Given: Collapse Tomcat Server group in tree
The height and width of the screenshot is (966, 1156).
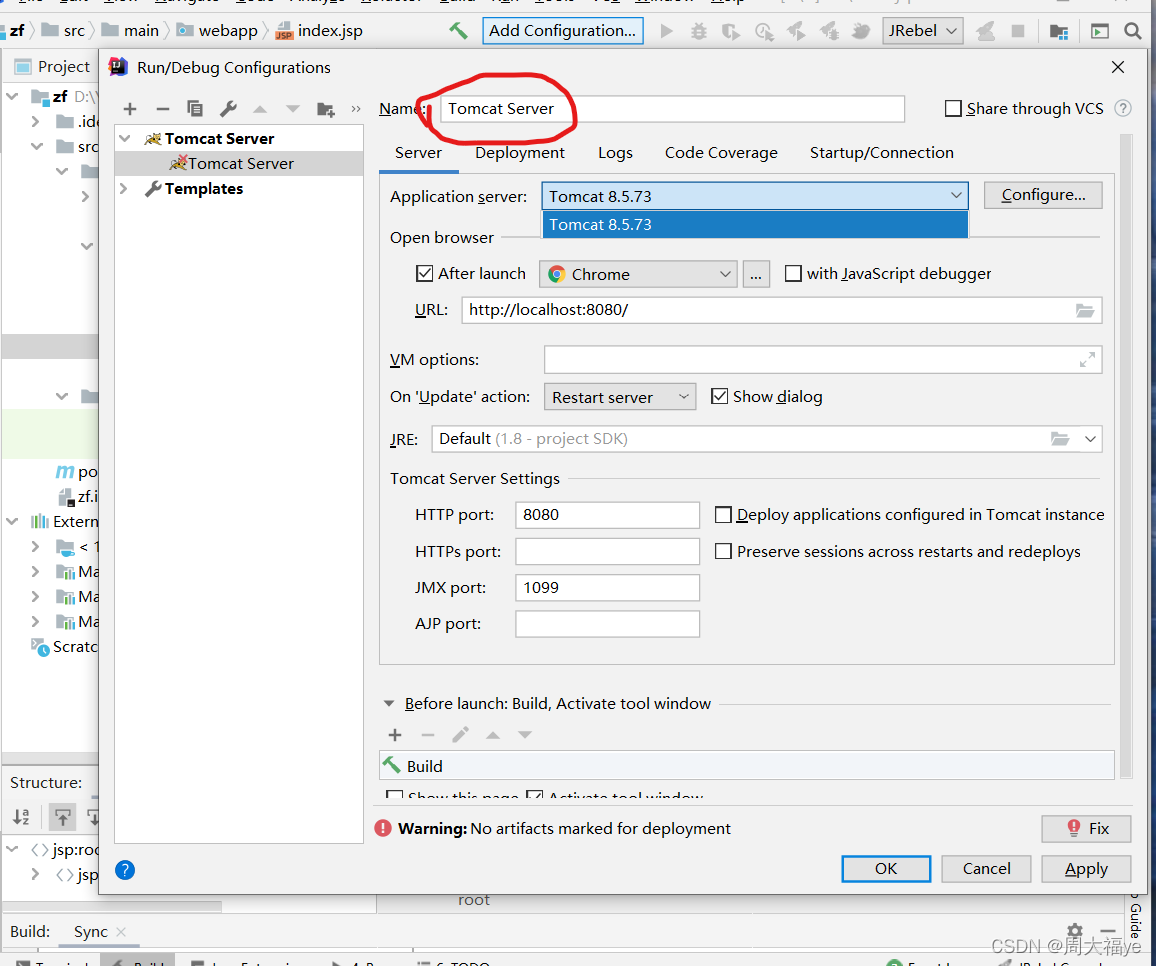Looking at the screenshot, I should [125, 139].
